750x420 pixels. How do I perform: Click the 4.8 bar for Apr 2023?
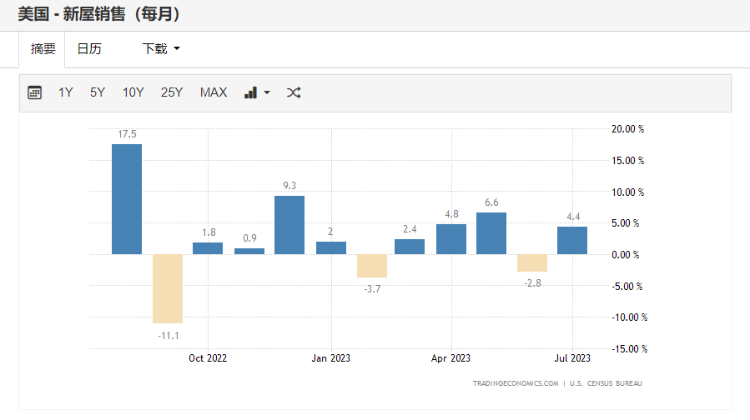click(x=451, y=239)
